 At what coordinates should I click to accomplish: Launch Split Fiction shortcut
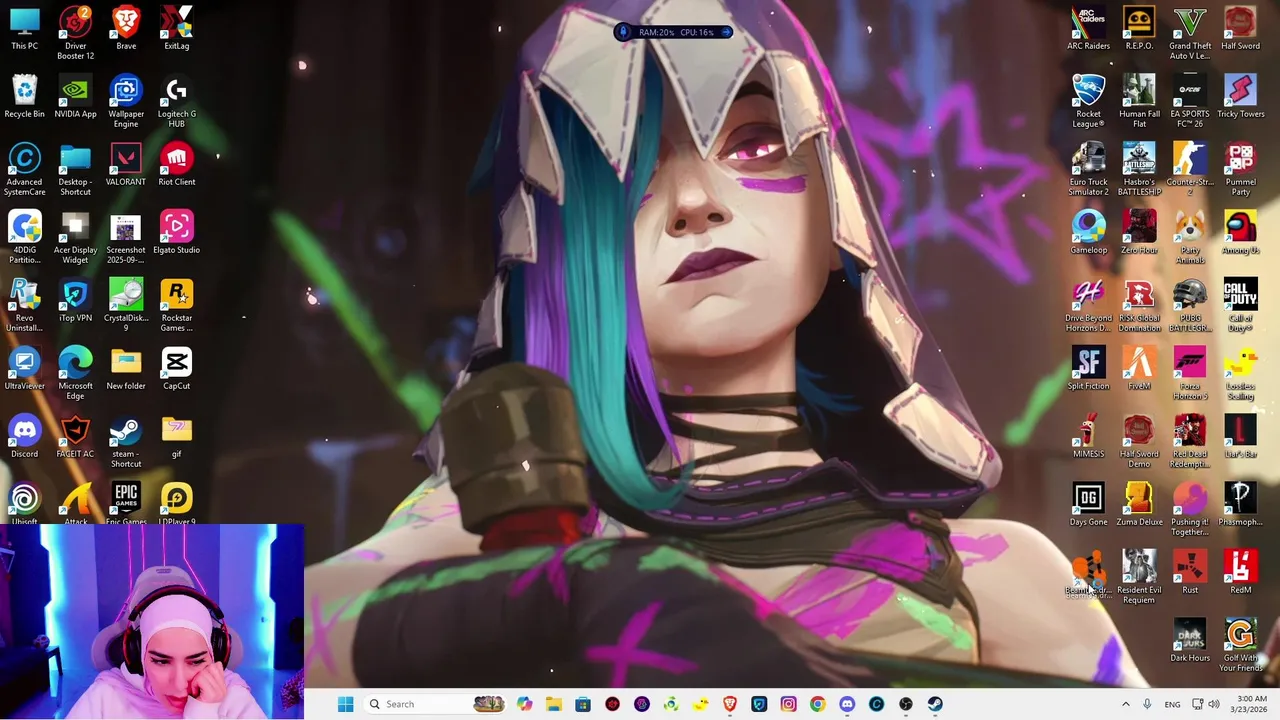tap(1088, 369)
